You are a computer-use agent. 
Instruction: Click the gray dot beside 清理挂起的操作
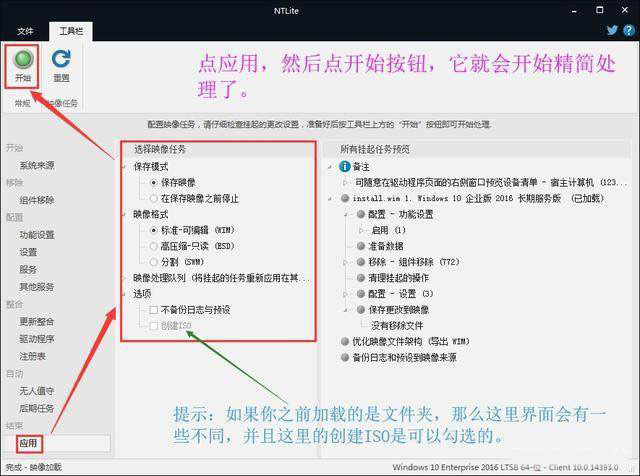[x=360, y=278]
